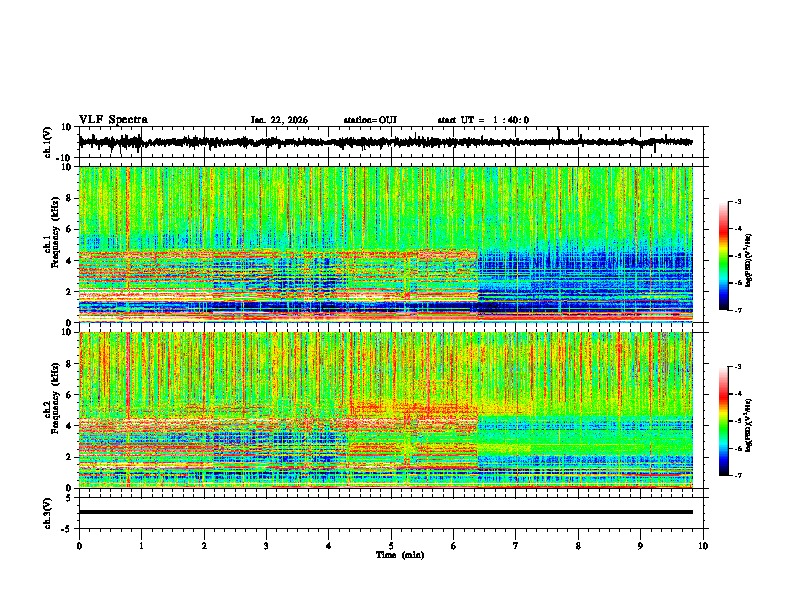Screen dimensions: 792x612
Task: Click the "station=OUI" header label
Action: (x=370, y=120)
